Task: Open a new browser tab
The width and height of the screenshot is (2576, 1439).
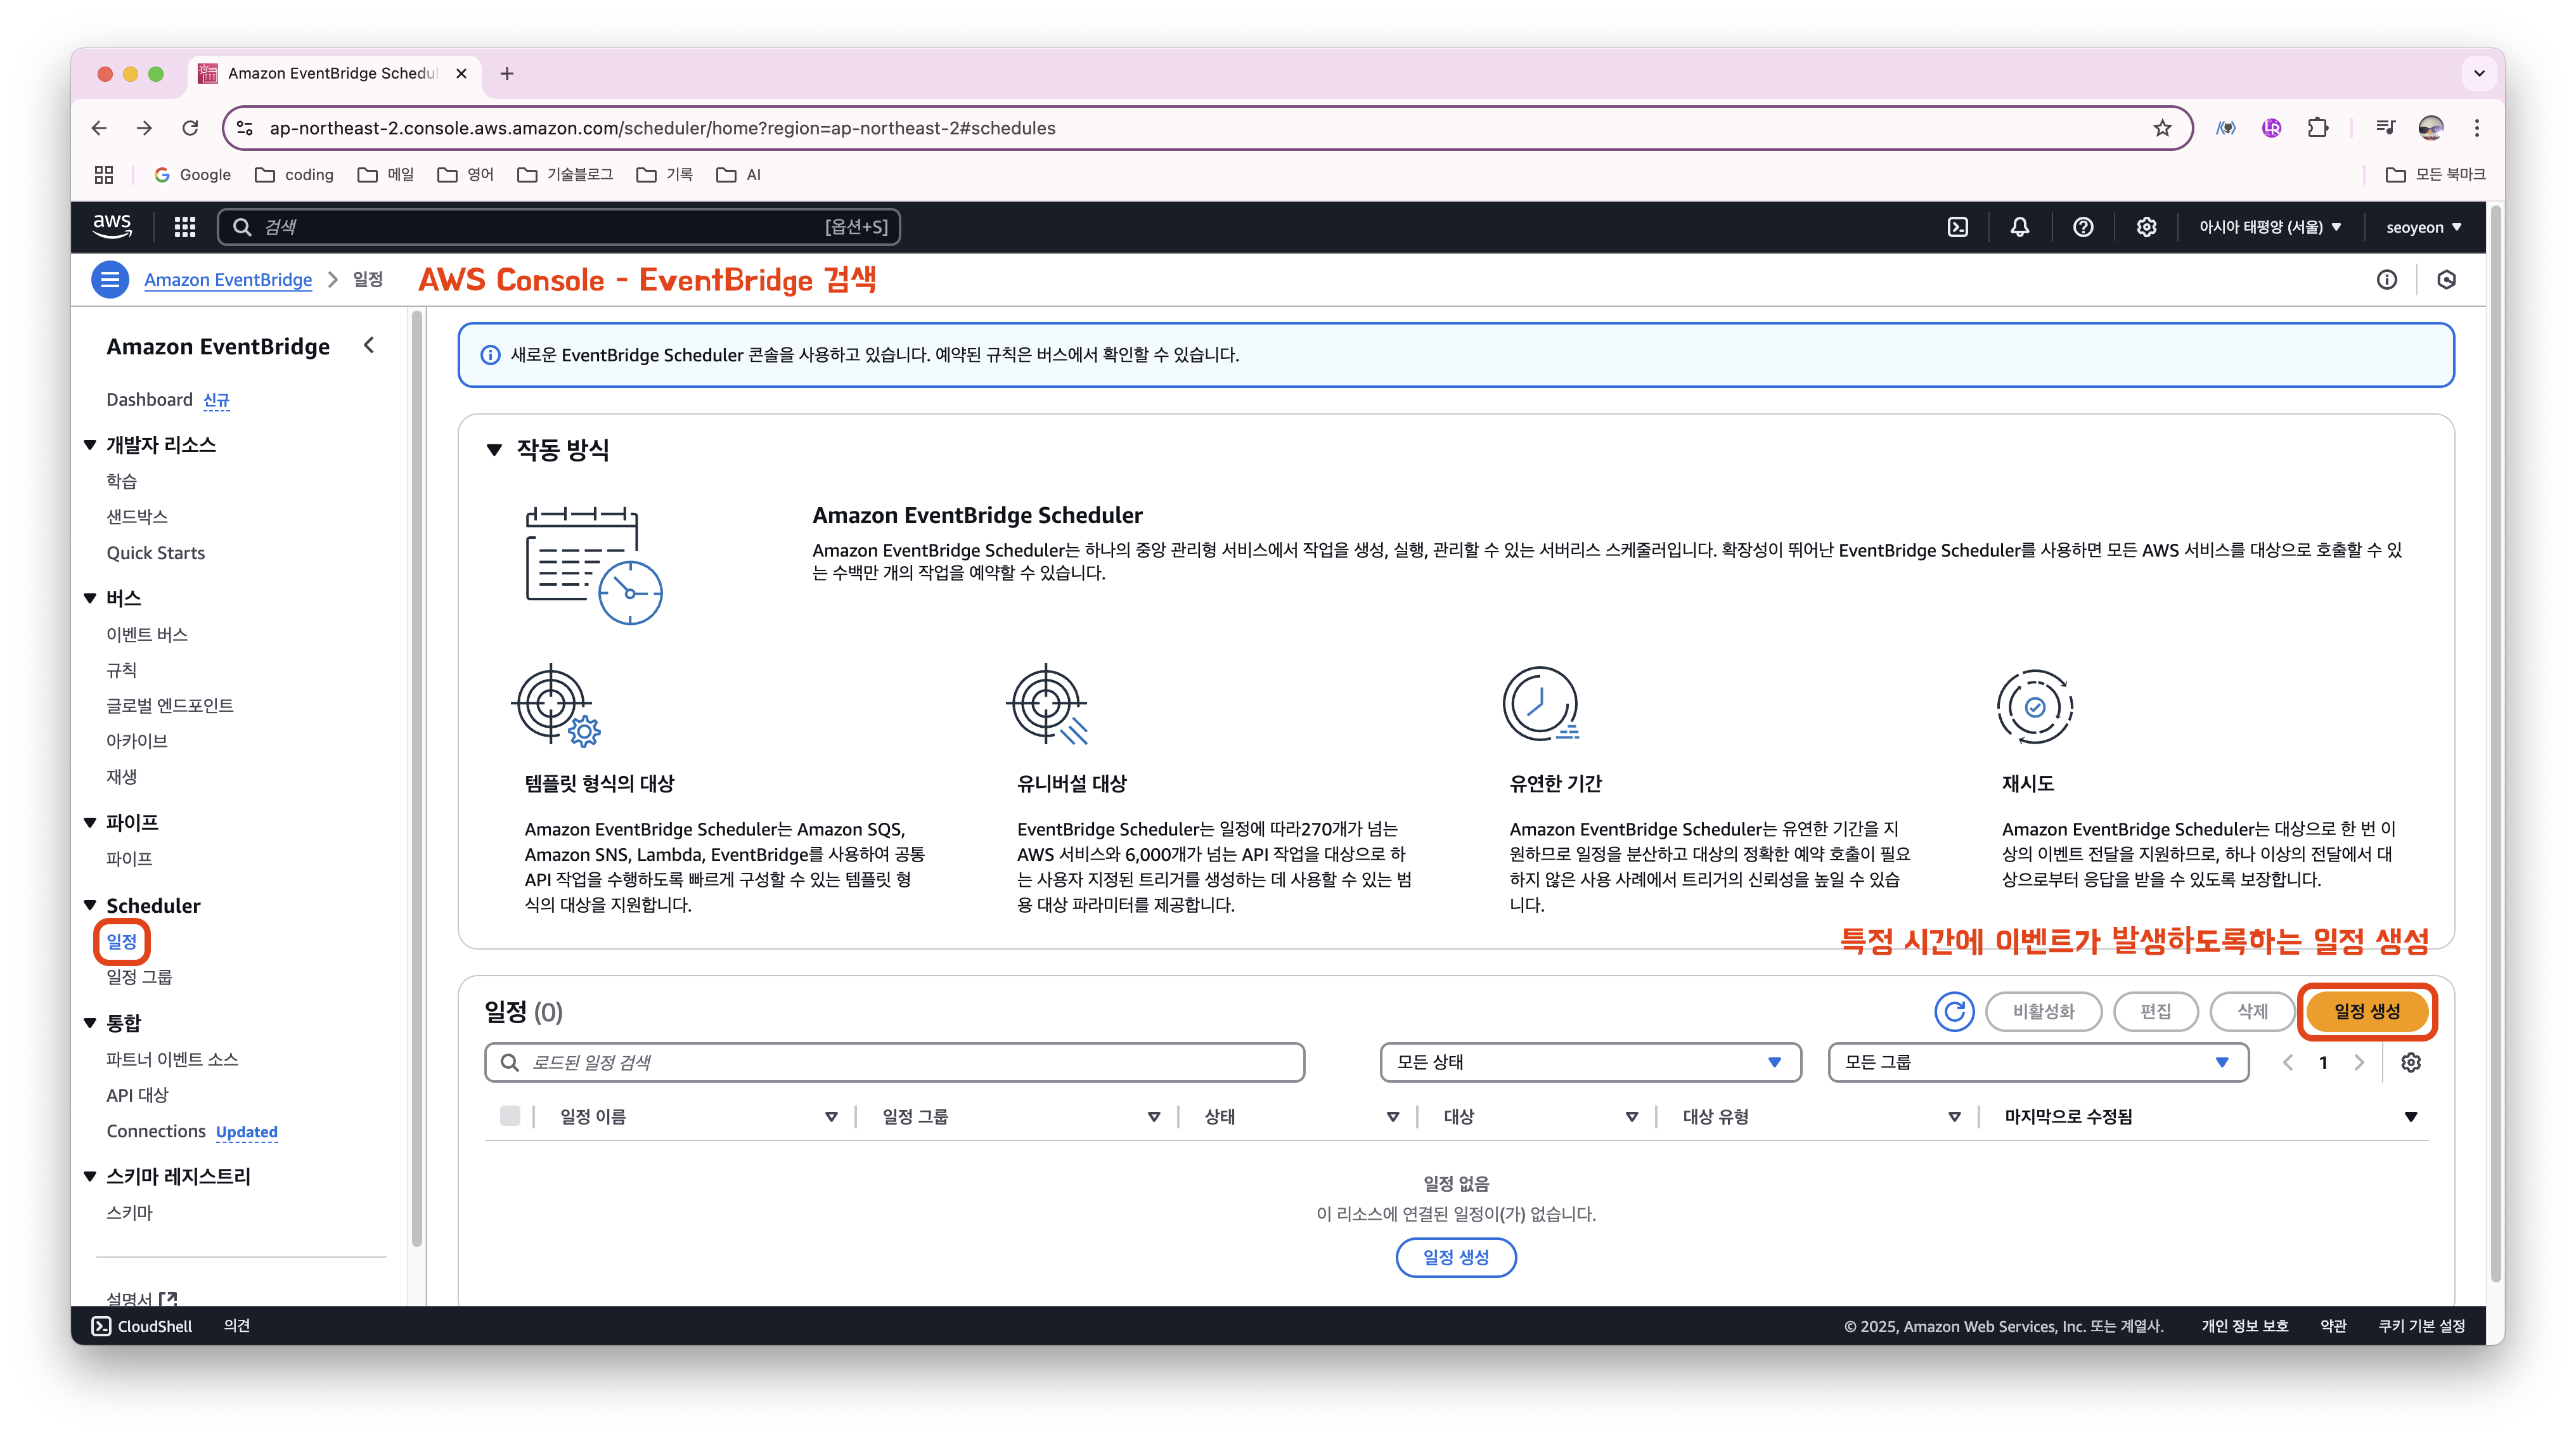Action: 507,73
